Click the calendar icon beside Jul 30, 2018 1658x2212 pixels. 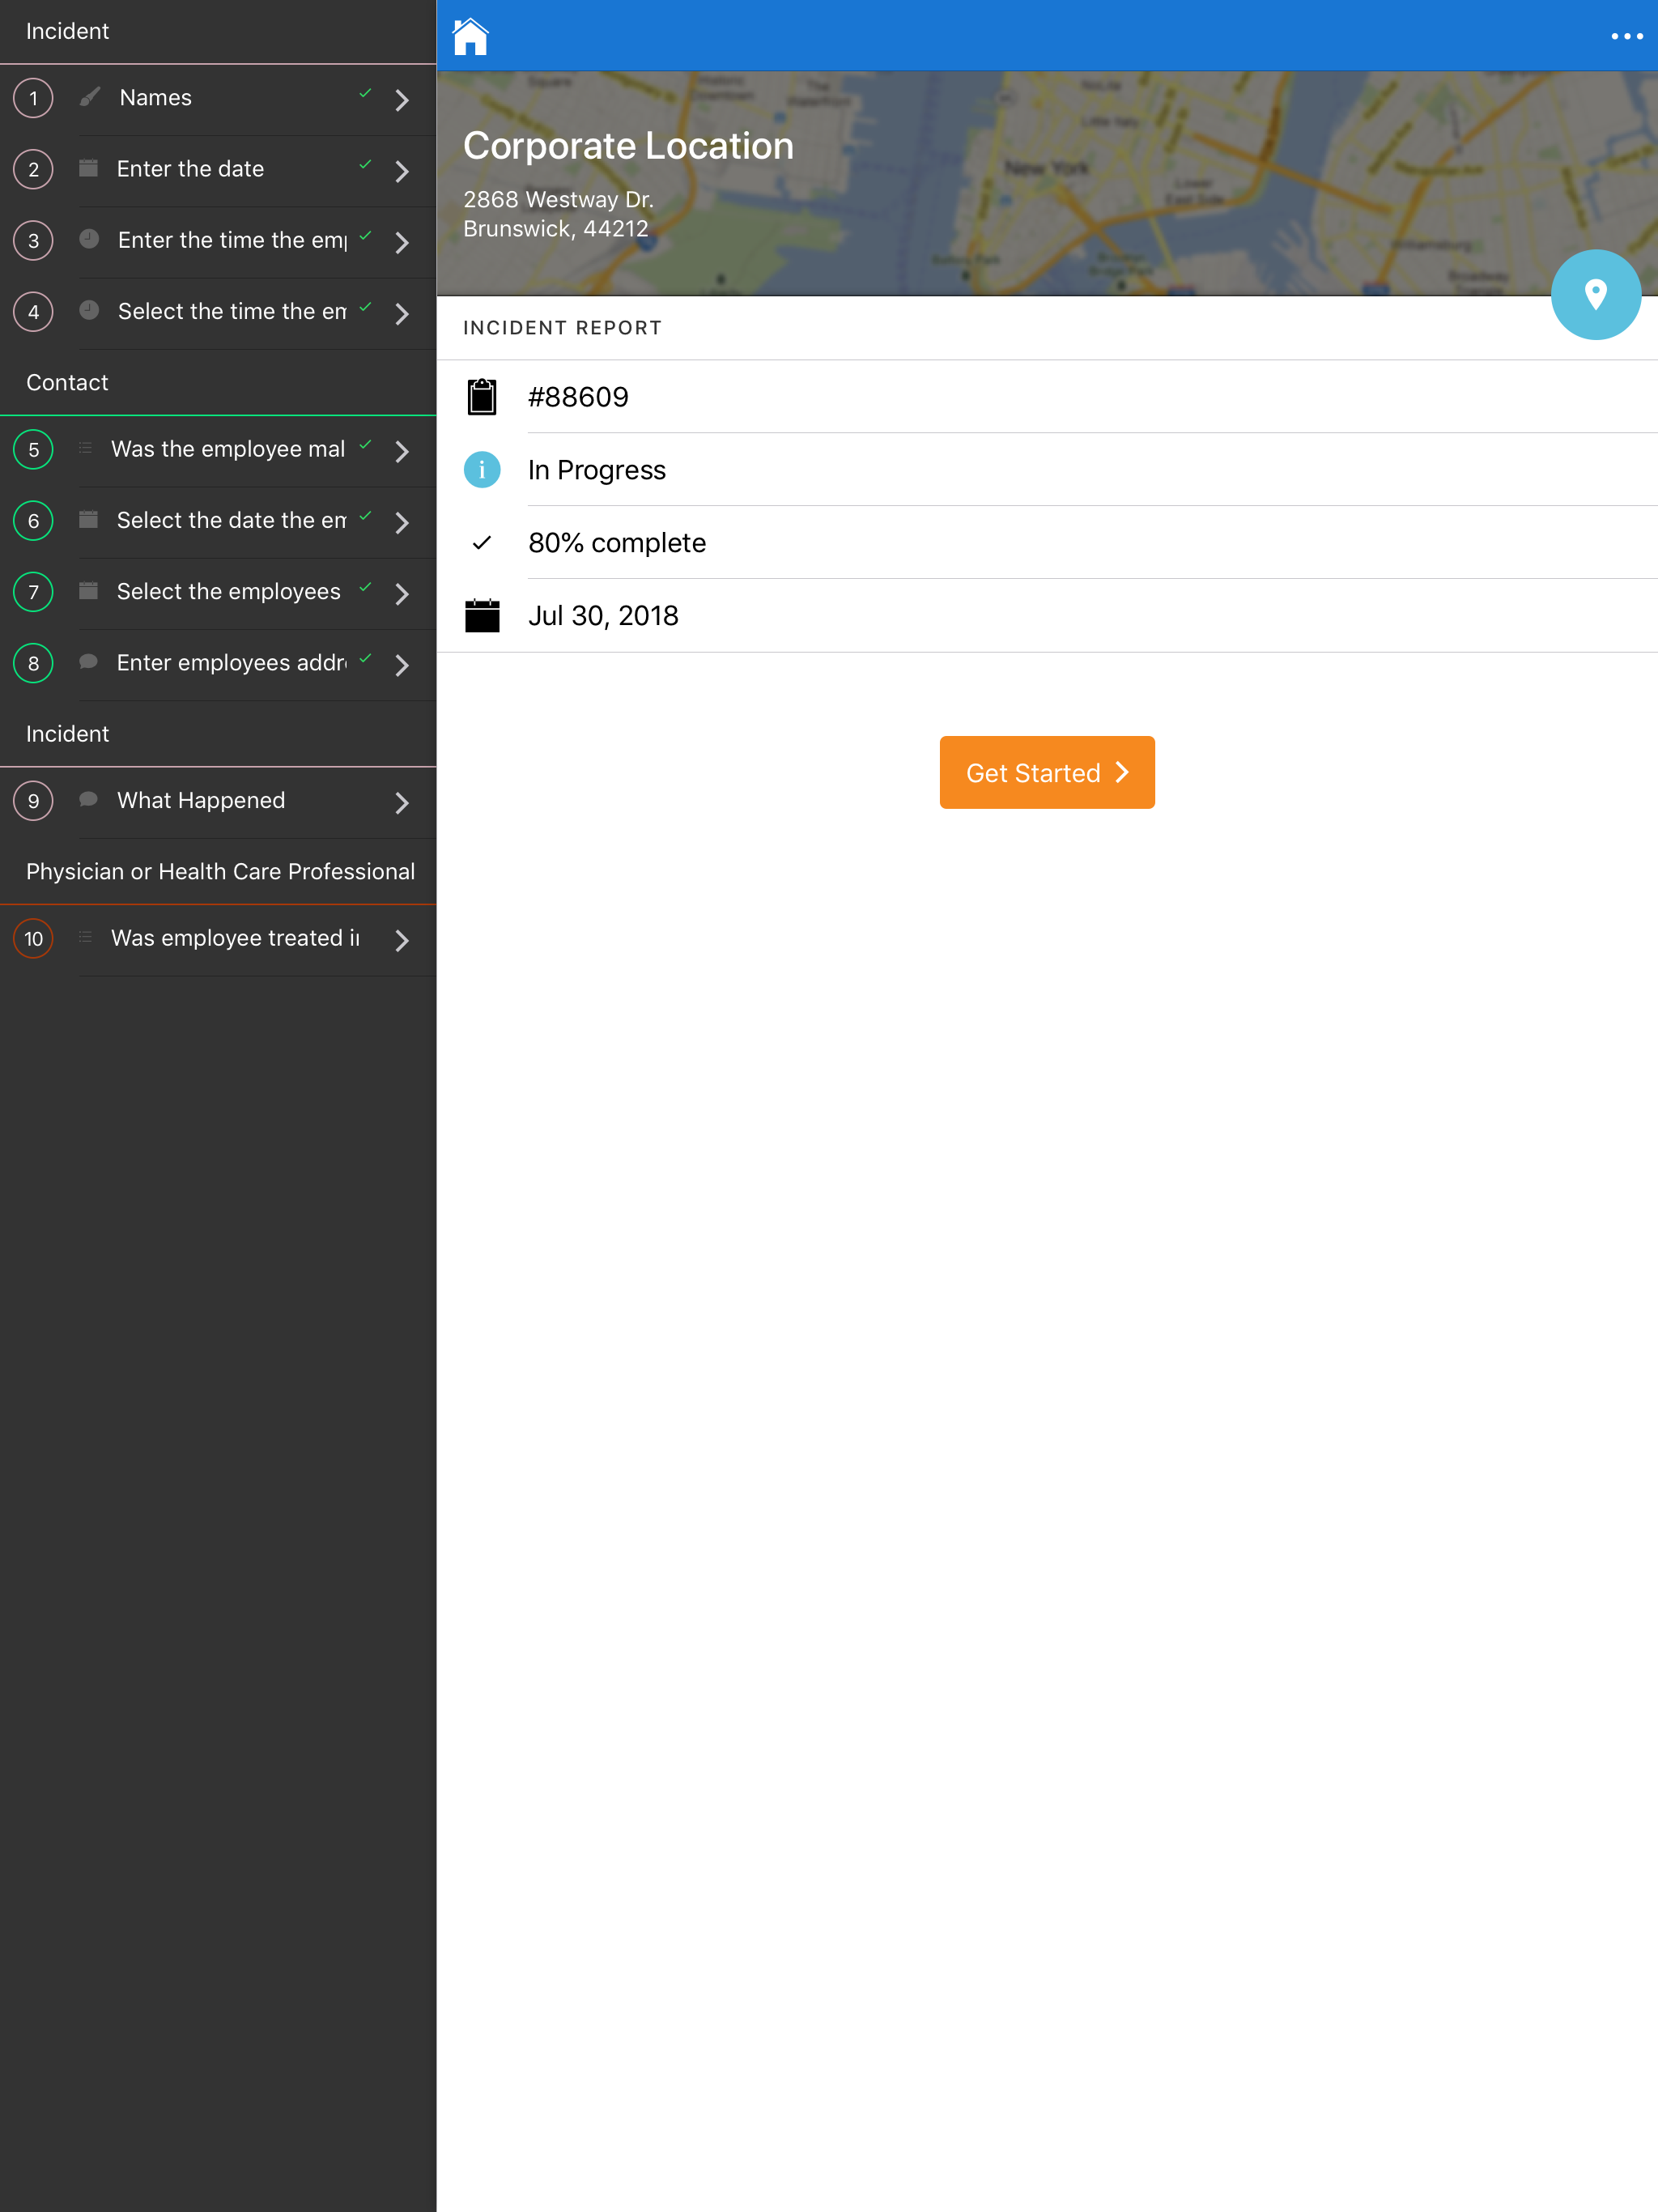(483, 615)
